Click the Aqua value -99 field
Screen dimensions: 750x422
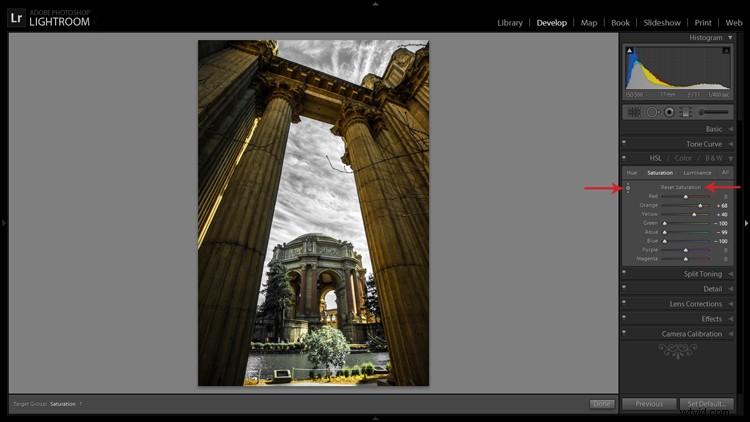pyautogui.click(x=722, y=232)
